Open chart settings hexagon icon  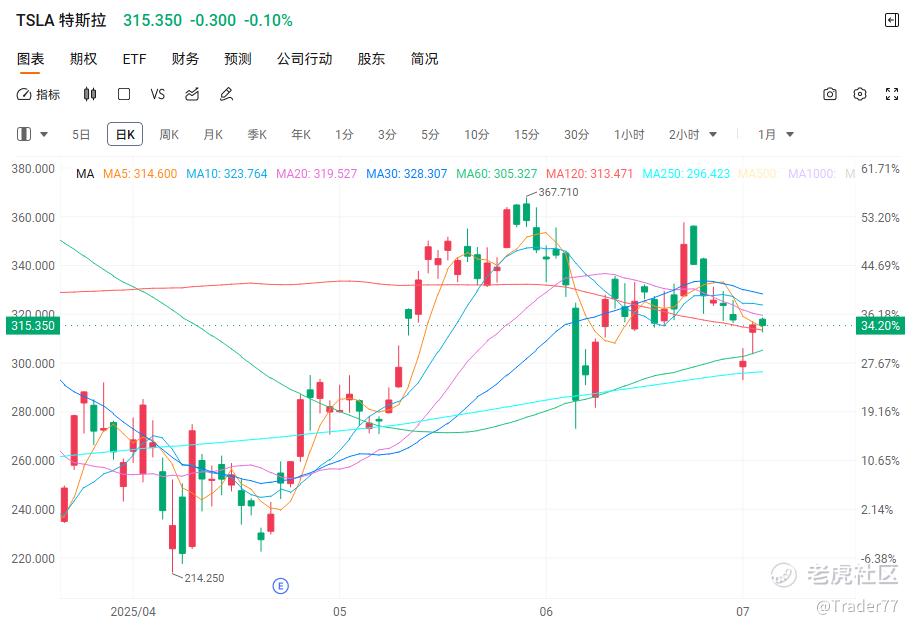tap(860, 94)
